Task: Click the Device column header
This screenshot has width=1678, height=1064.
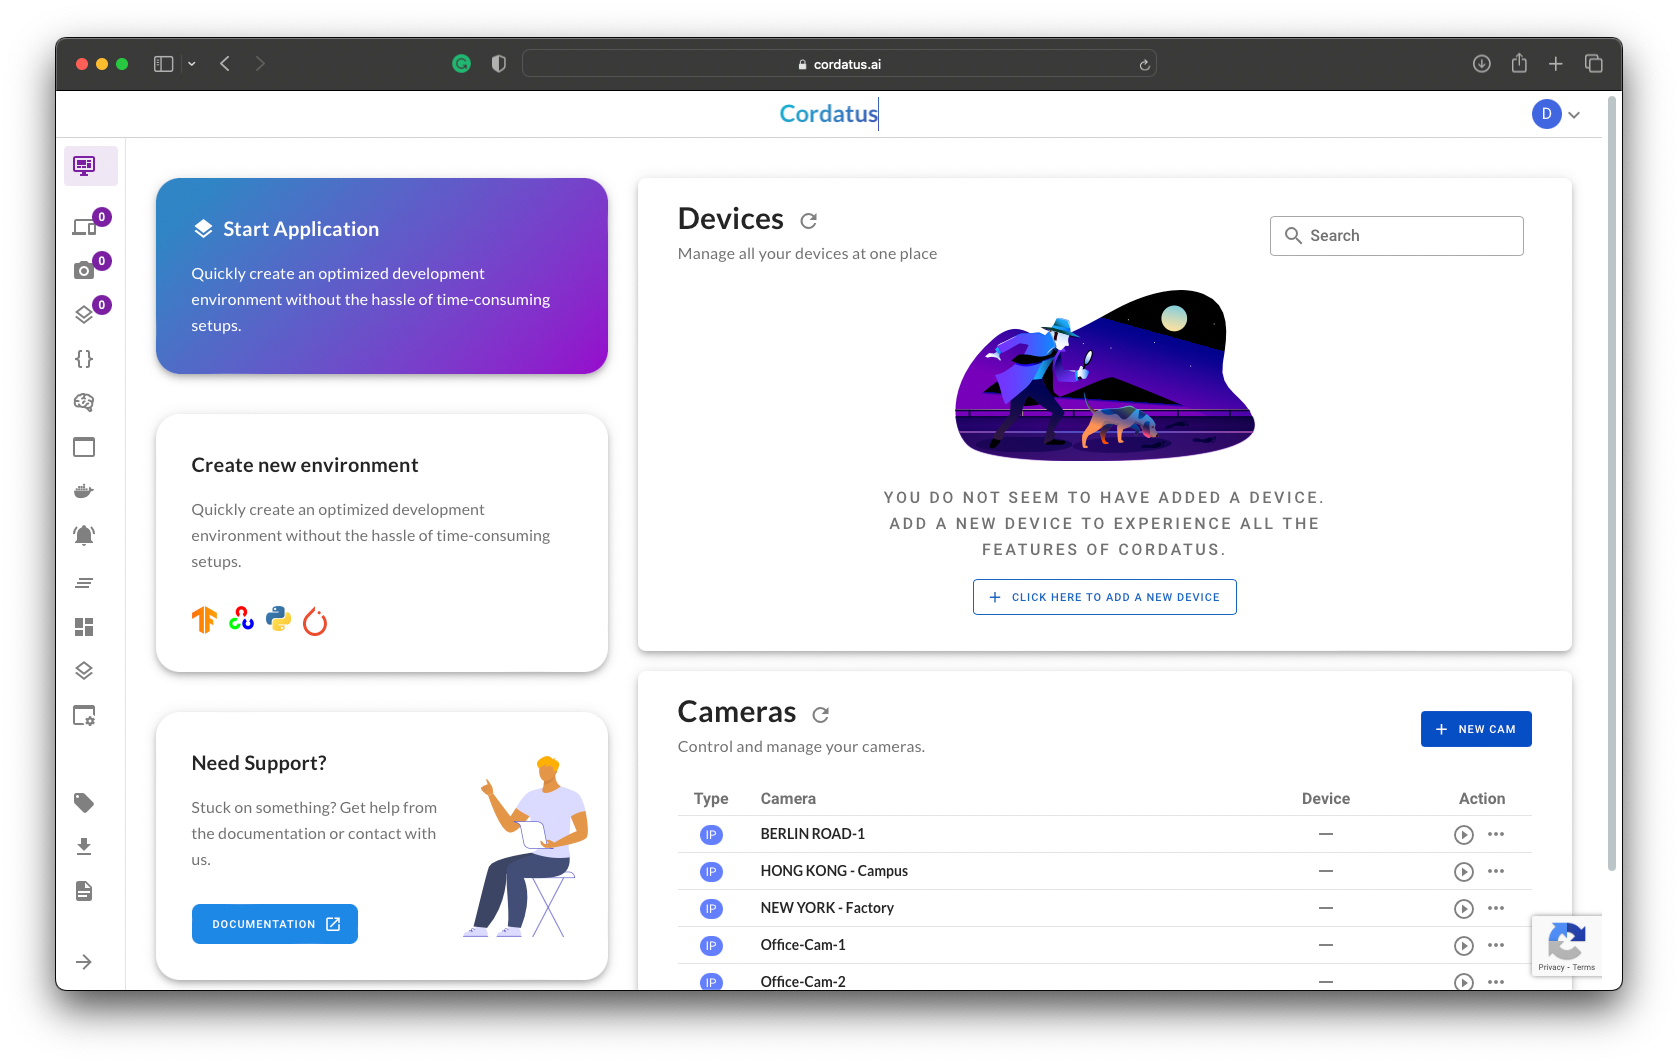Action: pos(1325,799)
